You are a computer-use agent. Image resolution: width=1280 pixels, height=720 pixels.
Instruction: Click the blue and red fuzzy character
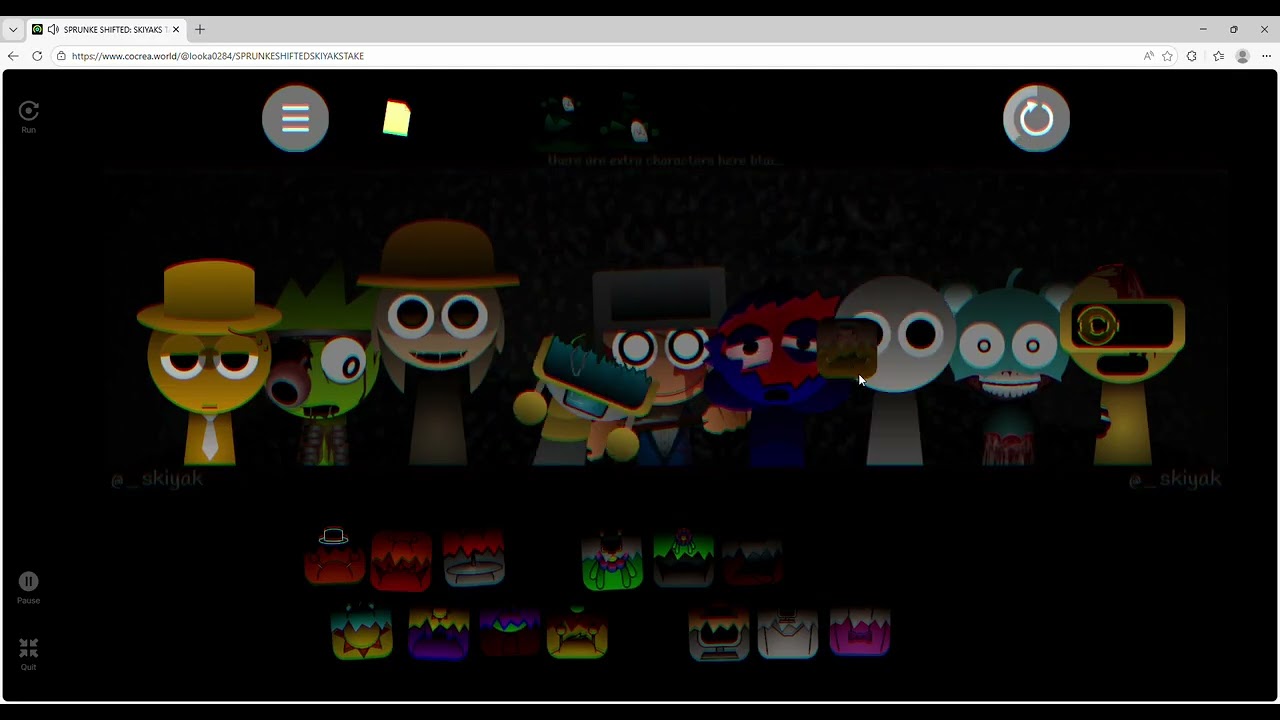click(776, 380)
